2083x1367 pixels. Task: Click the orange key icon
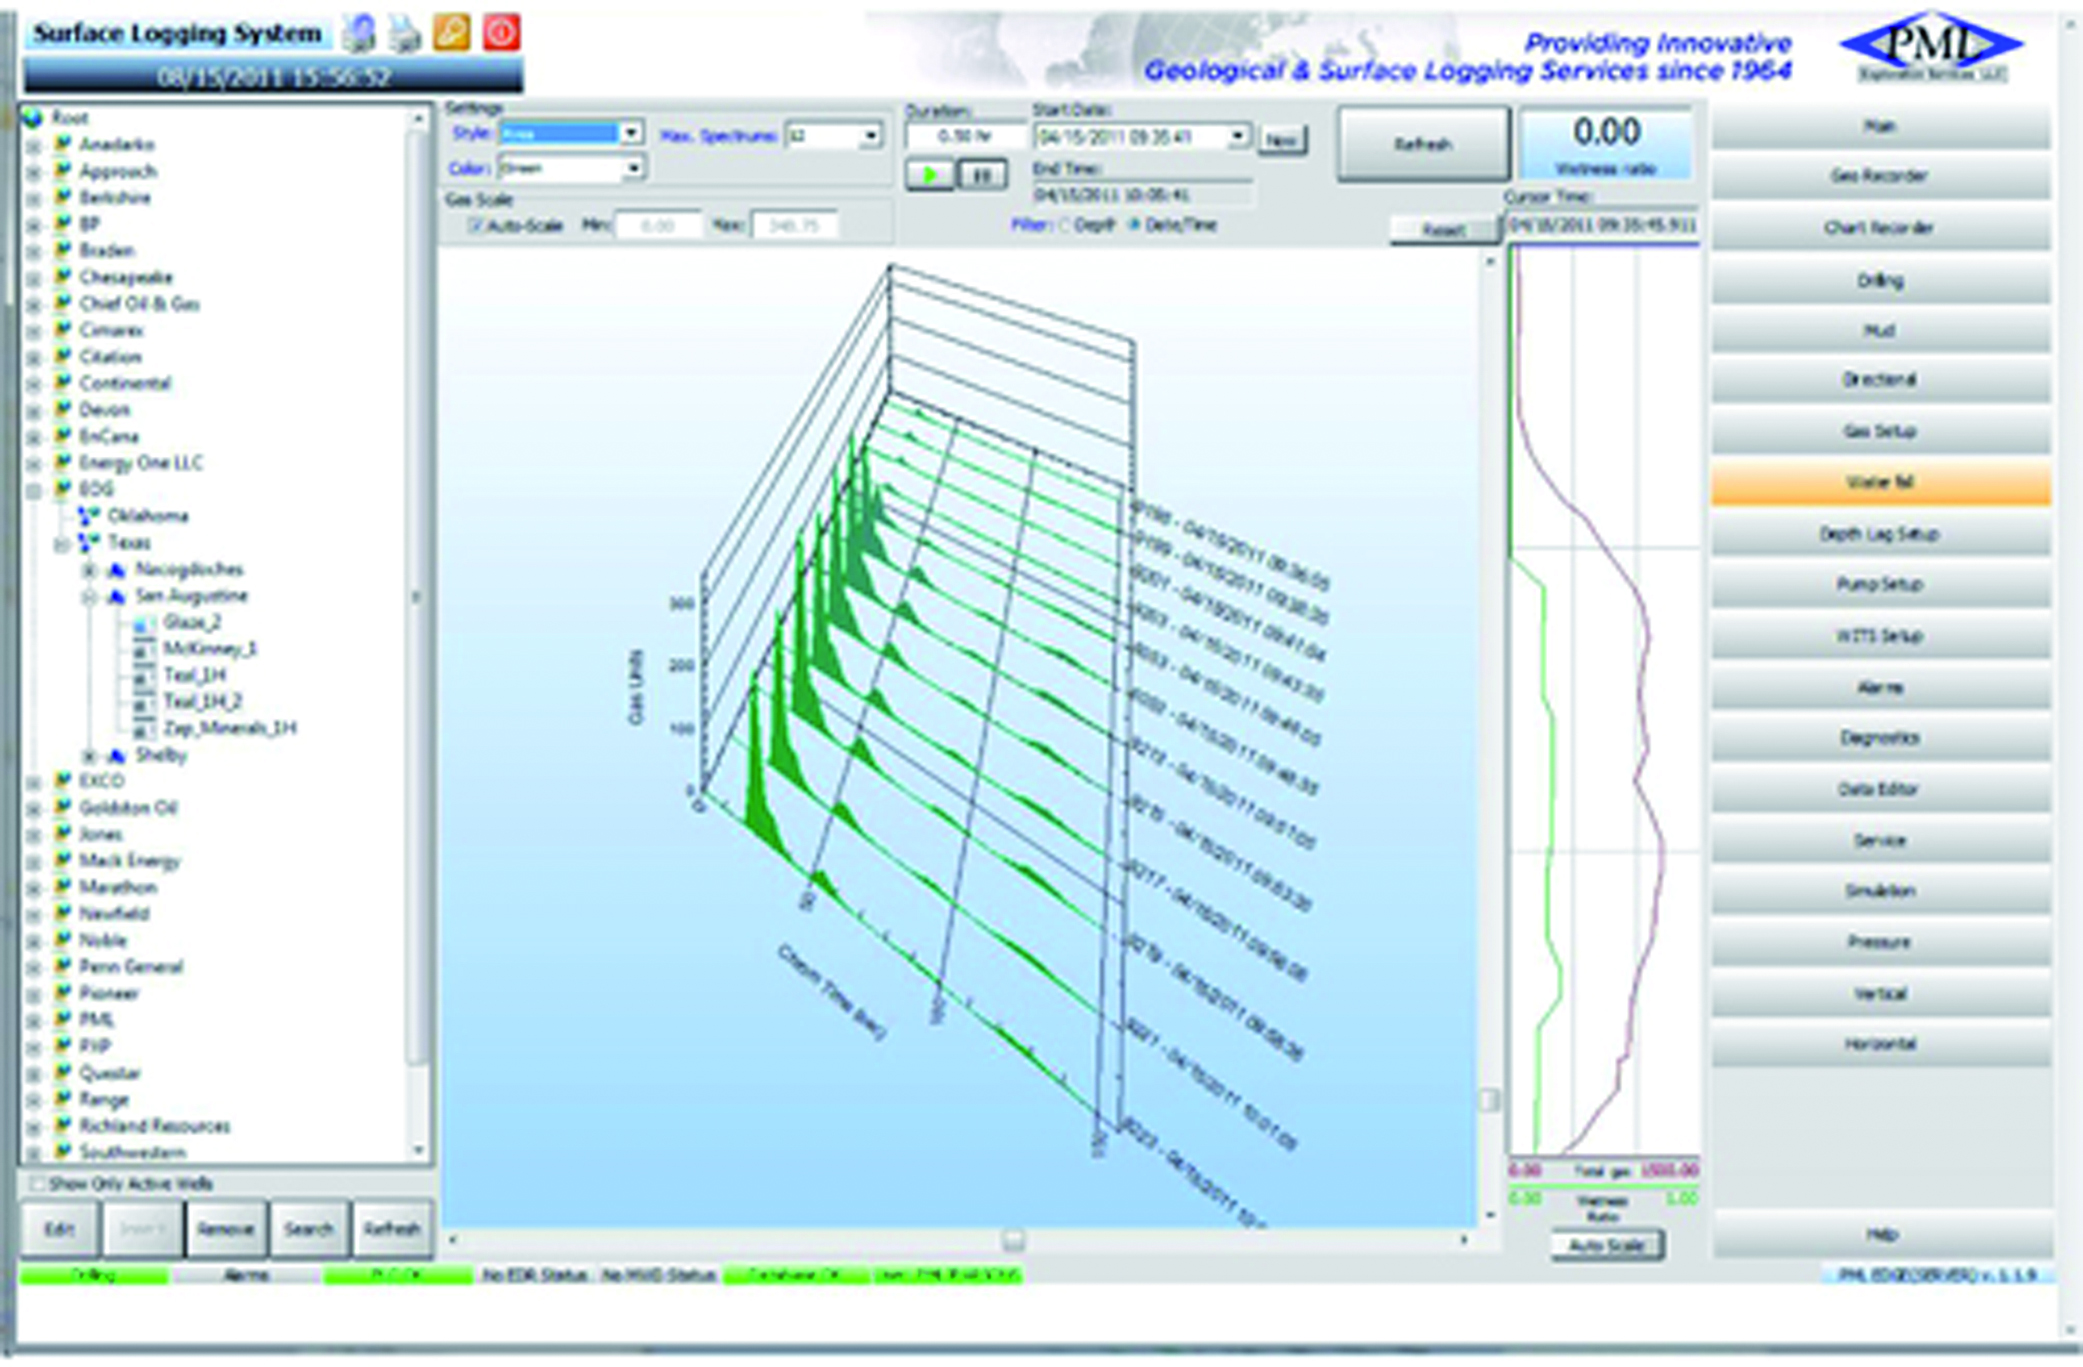point(452,32)
